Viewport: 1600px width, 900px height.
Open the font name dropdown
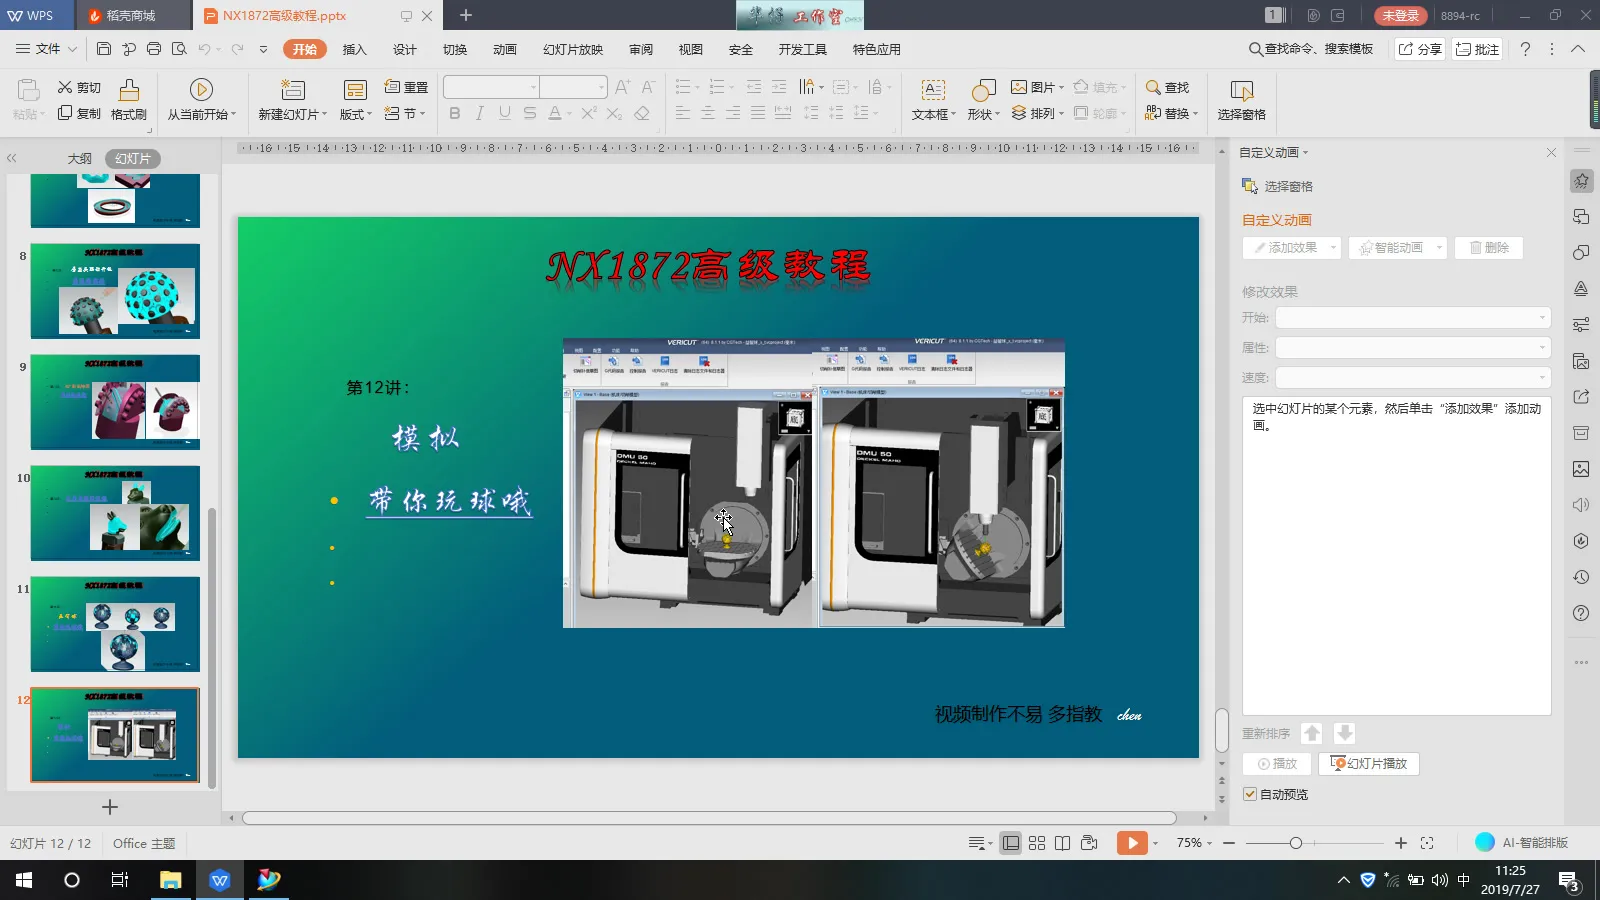click(532, 86)
